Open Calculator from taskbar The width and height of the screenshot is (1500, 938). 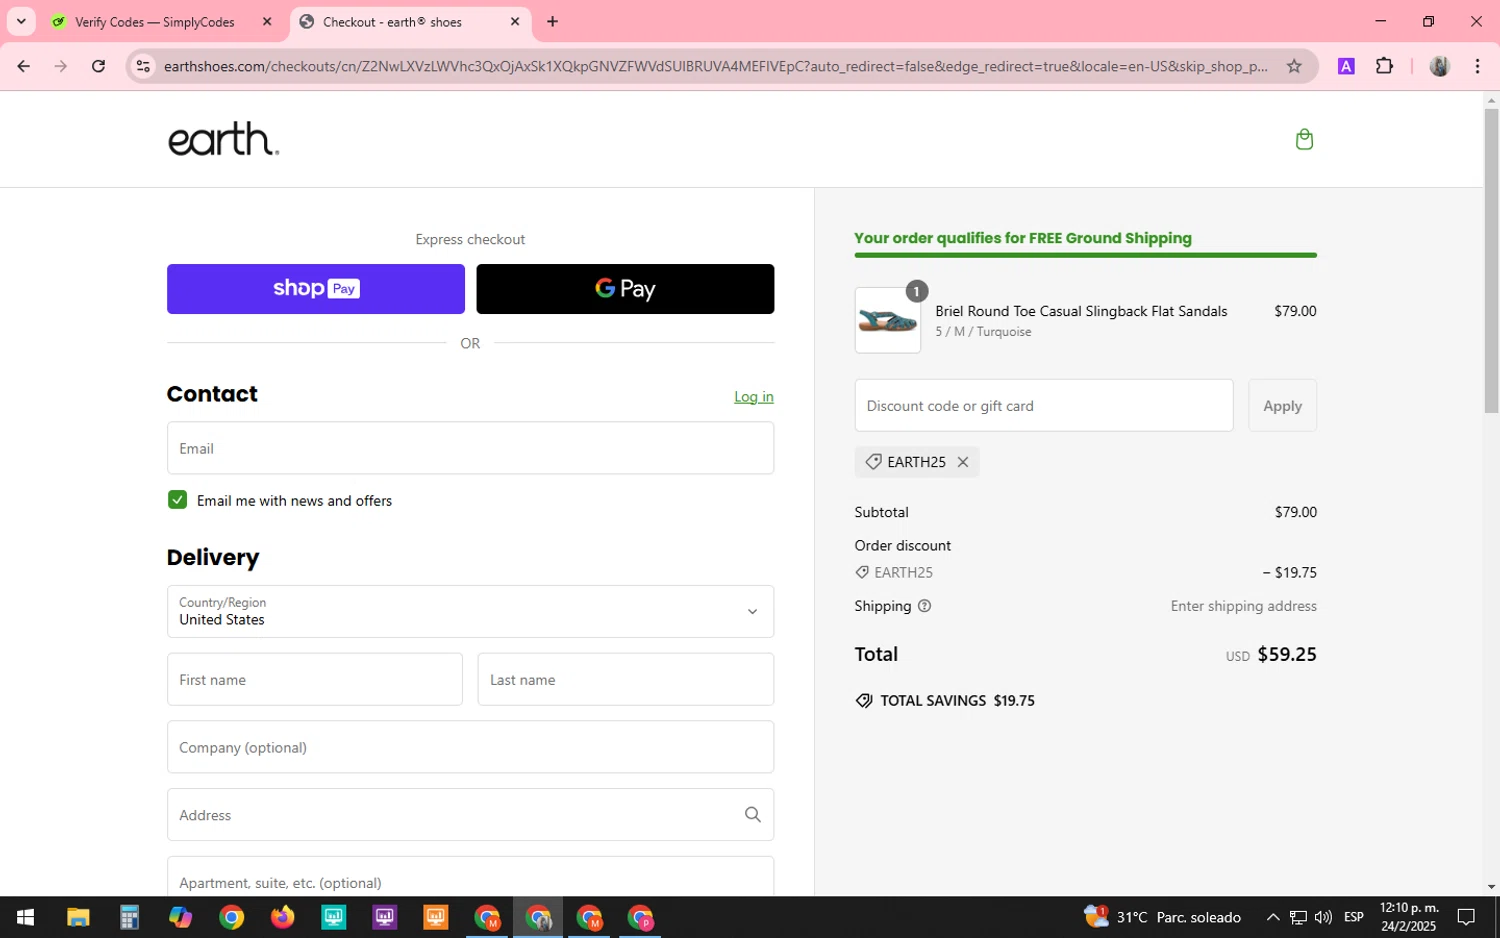click(129, 917)
